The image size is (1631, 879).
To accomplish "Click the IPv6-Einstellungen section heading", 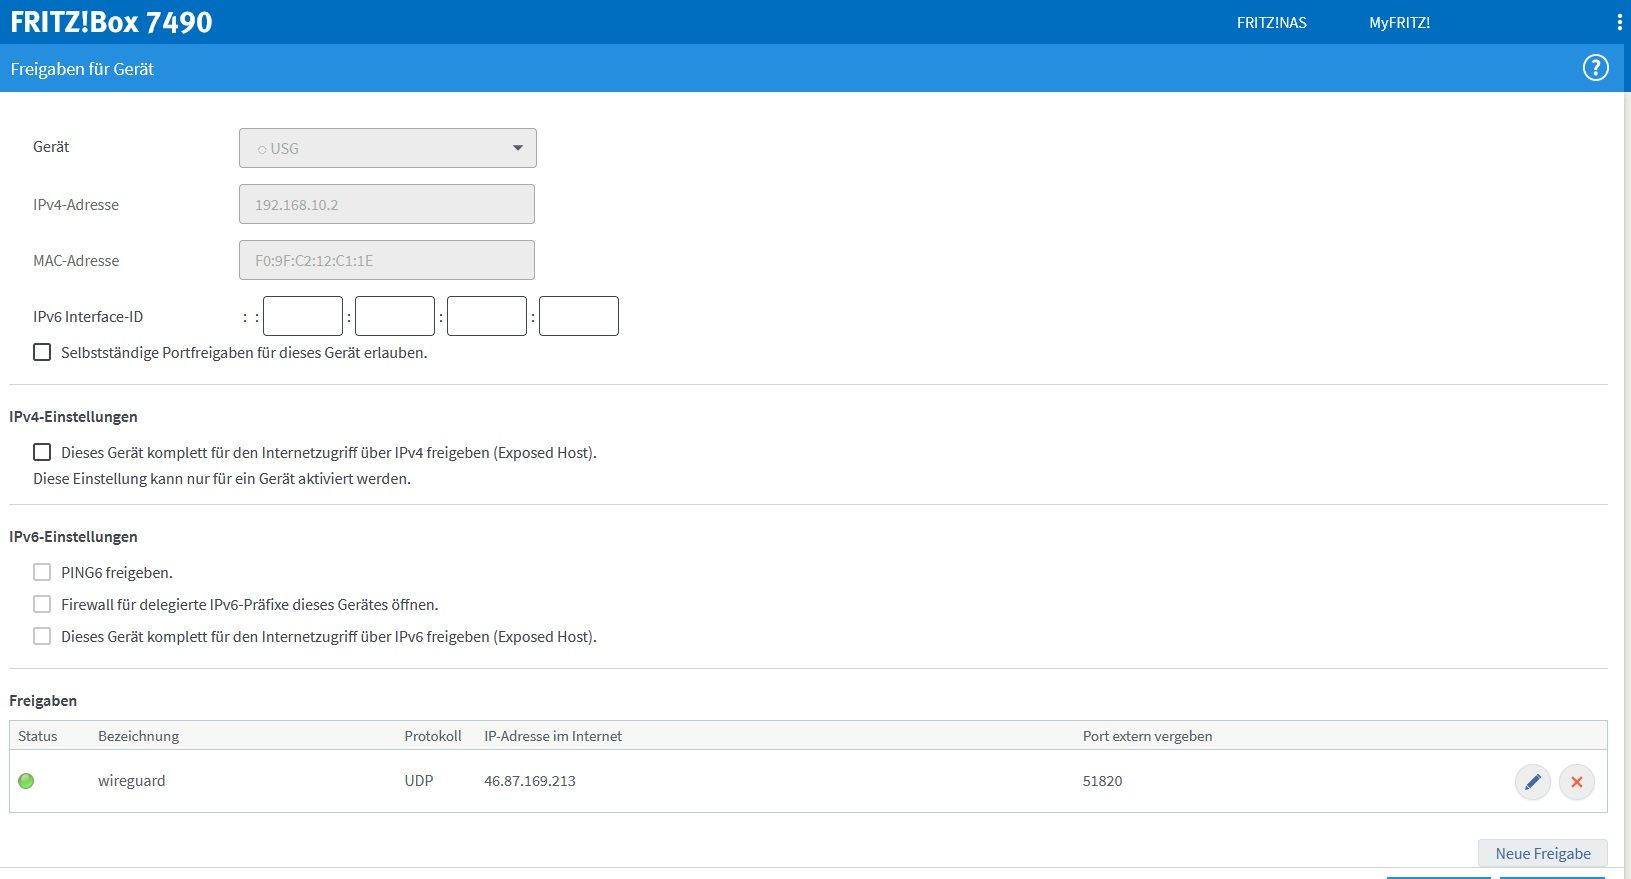I will pyautogui.click(x=73, y=537).
